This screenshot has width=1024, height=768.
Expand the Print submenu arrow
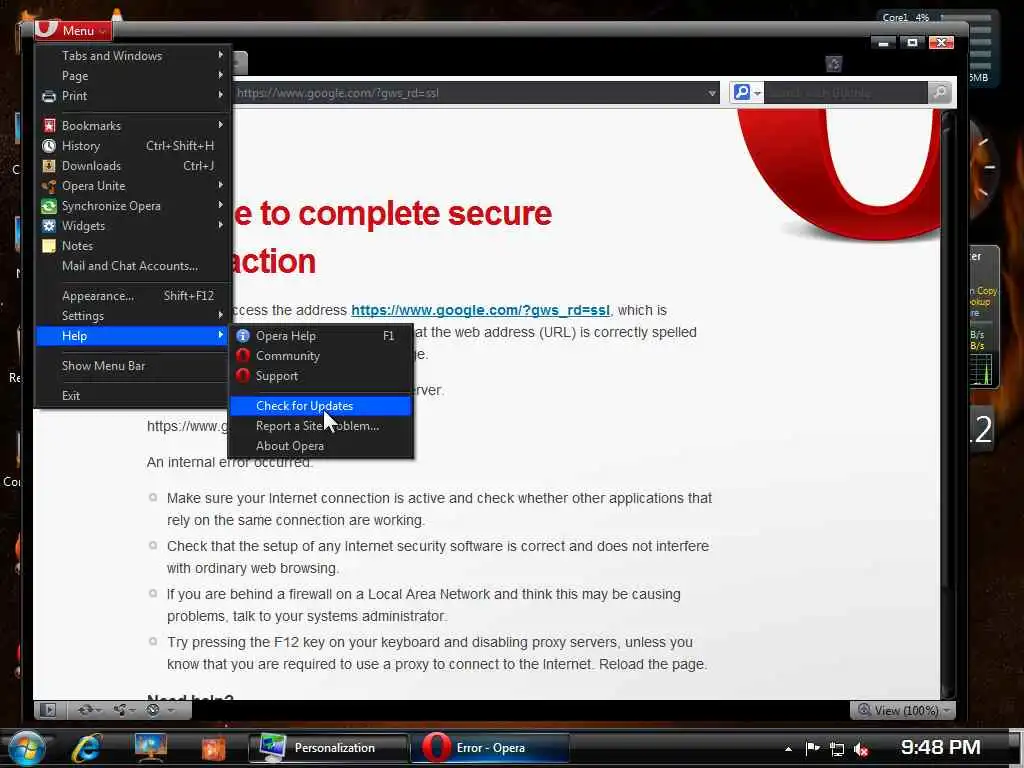point(221,95)
